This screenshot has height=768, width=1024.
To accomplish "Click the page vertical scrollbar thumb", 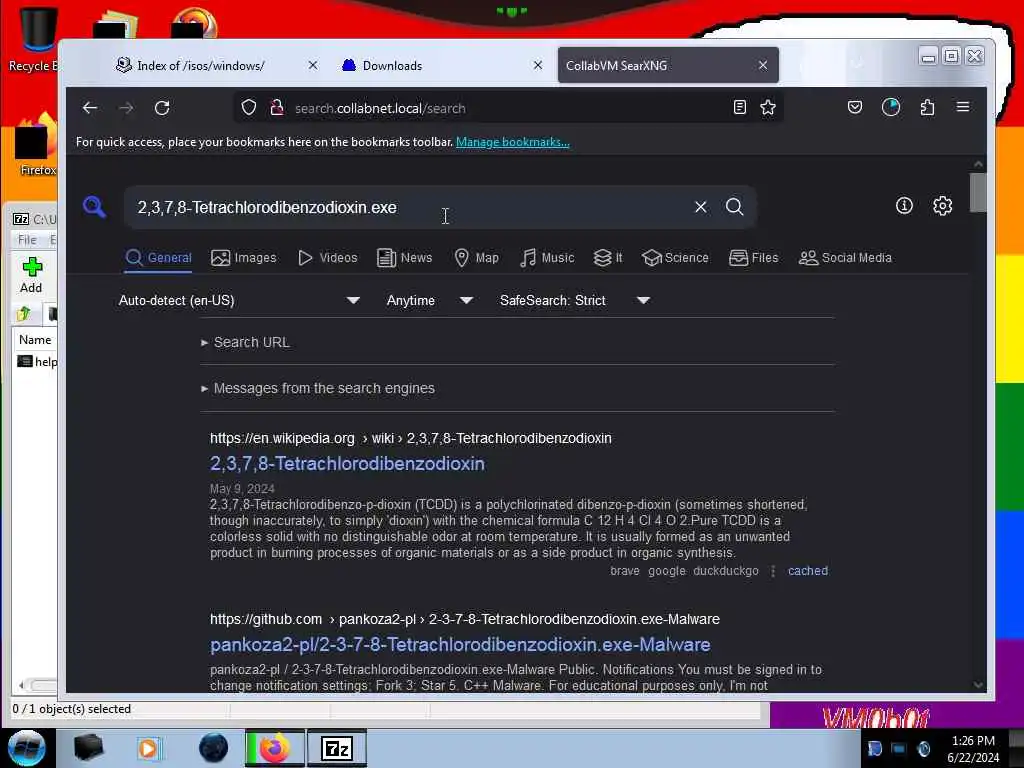I will 978,193.
